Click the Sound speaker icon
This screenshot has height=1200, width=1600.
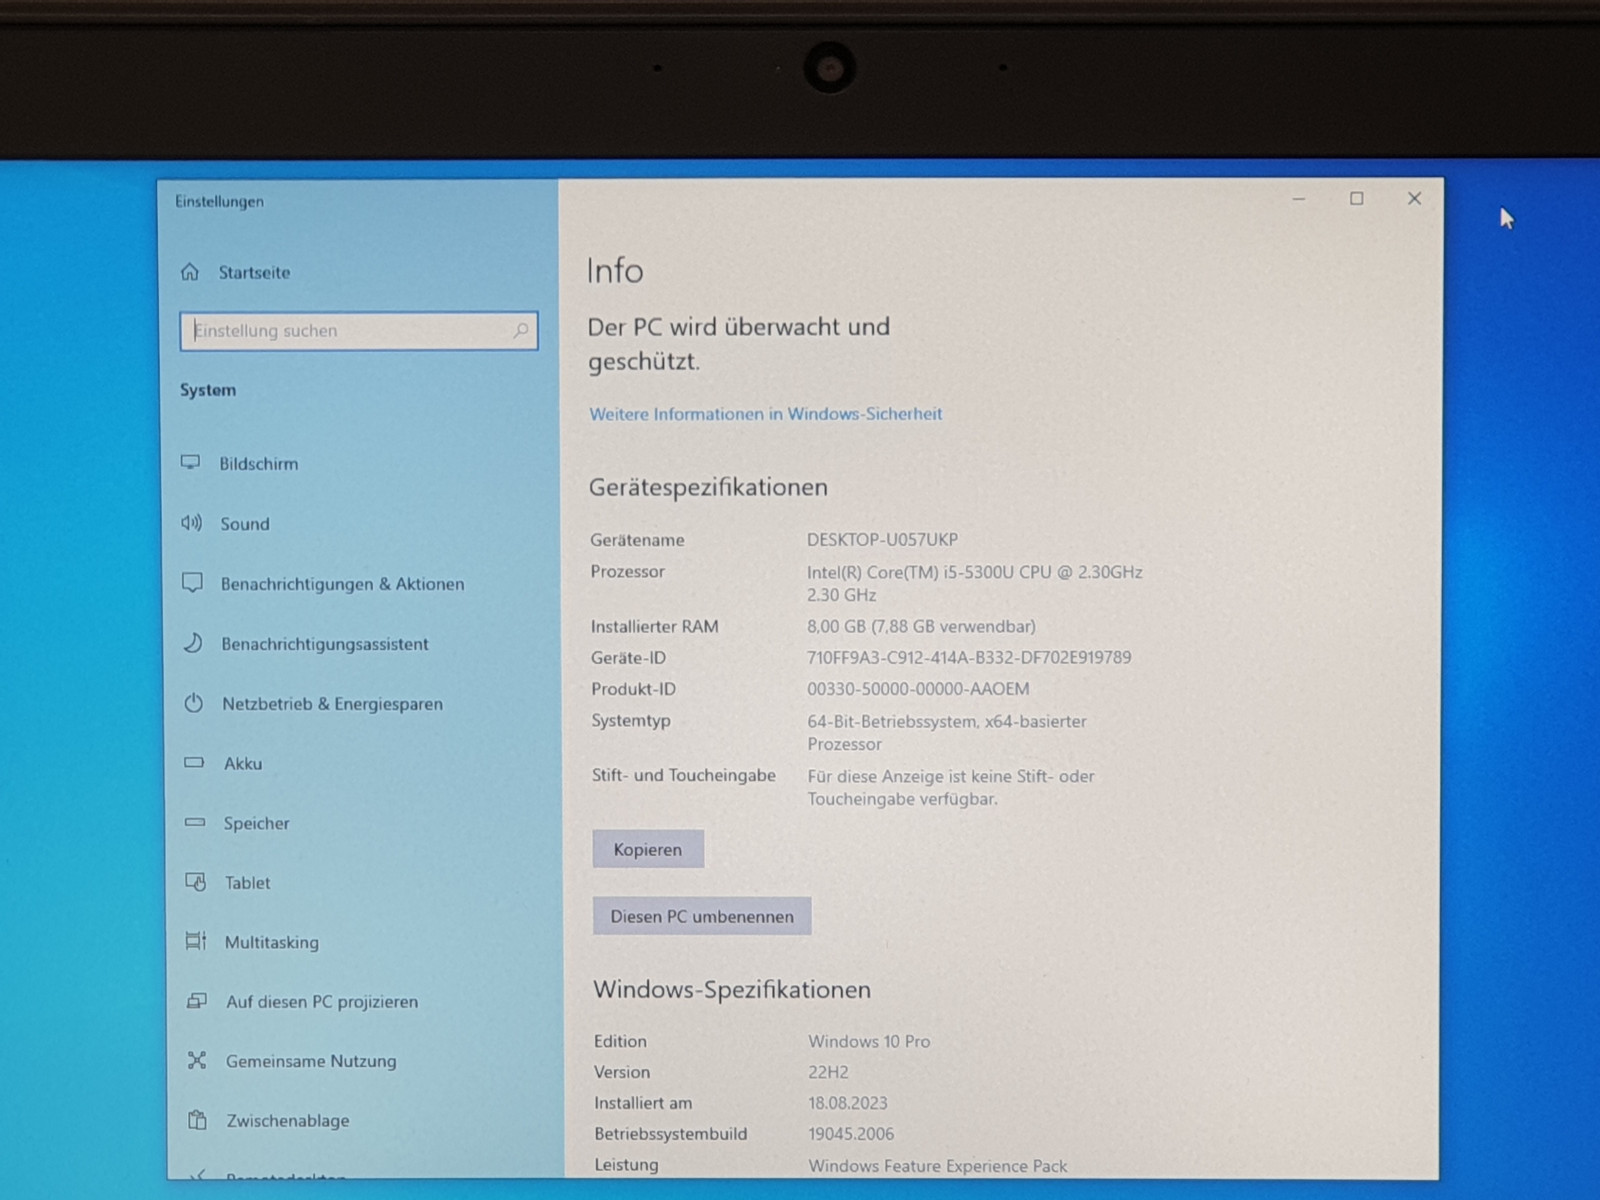coord(192,523)
